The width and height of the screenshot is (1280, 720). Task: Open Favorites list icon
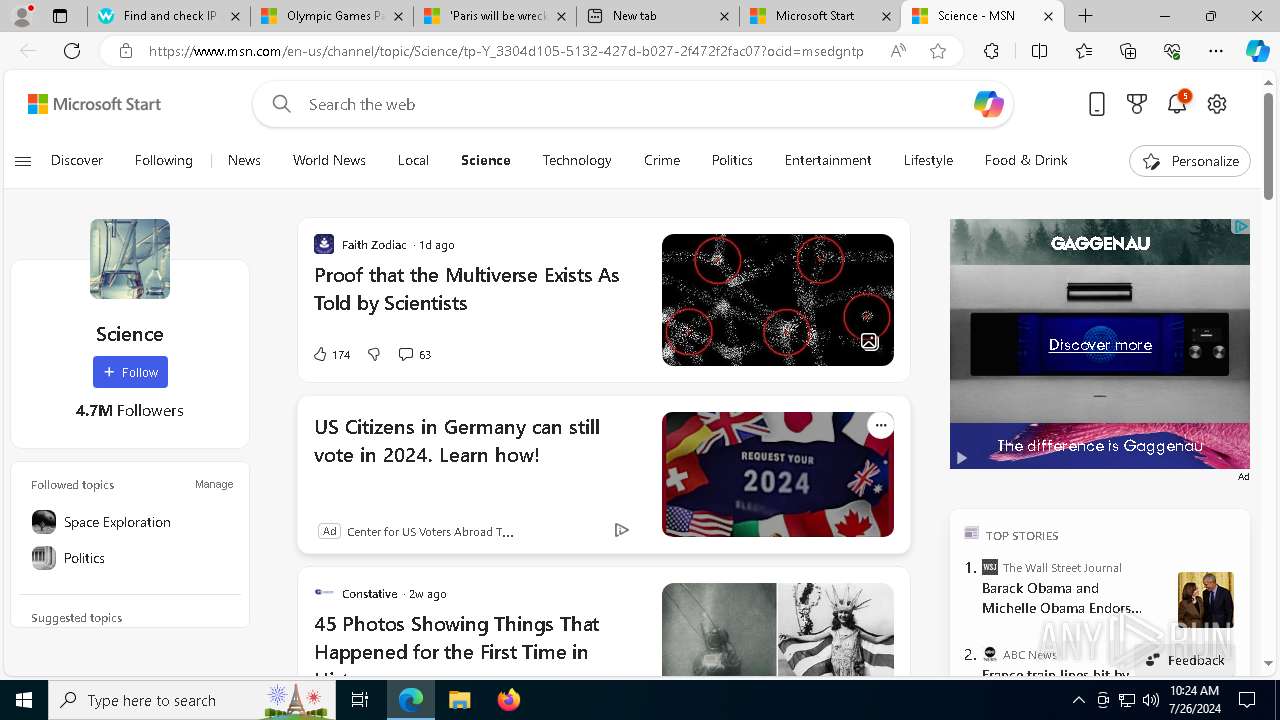(1084, 52)
